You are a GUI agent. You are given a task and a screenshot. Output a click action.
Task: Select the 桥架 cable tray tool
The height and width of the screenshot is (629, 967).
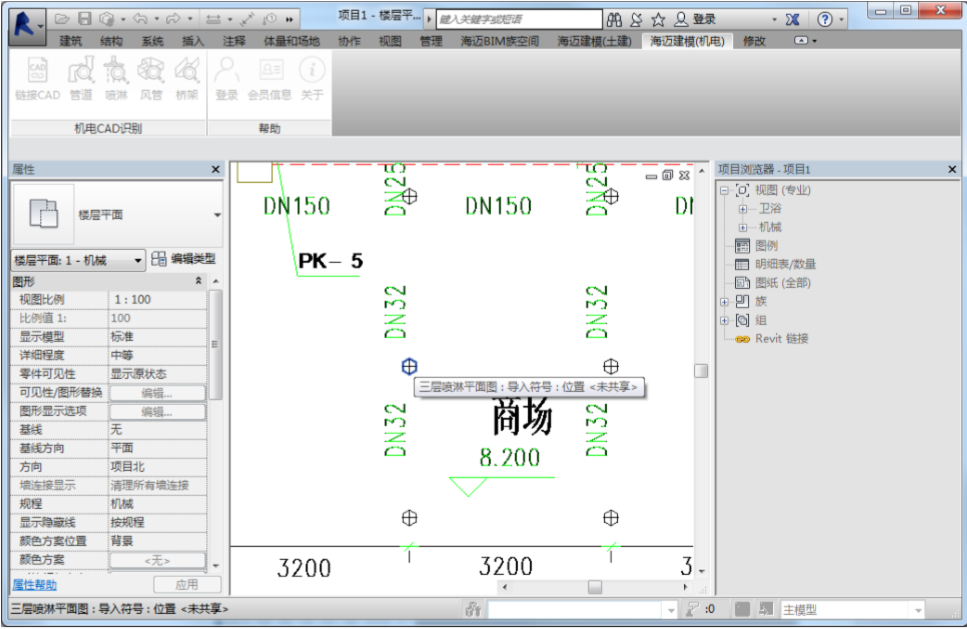click(x=187, y=78)
